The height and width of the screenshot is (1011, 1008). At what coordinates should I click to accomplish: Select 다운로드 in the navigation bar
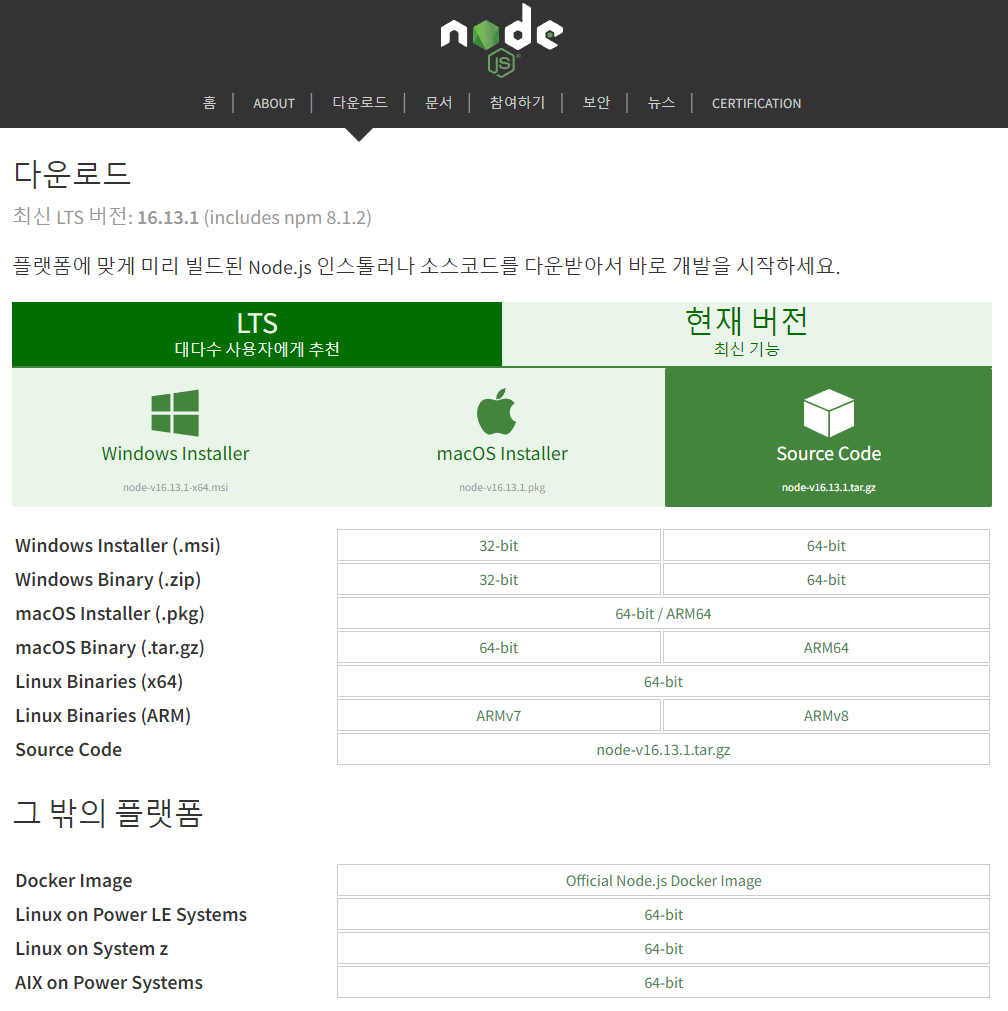tap(360, 103)
